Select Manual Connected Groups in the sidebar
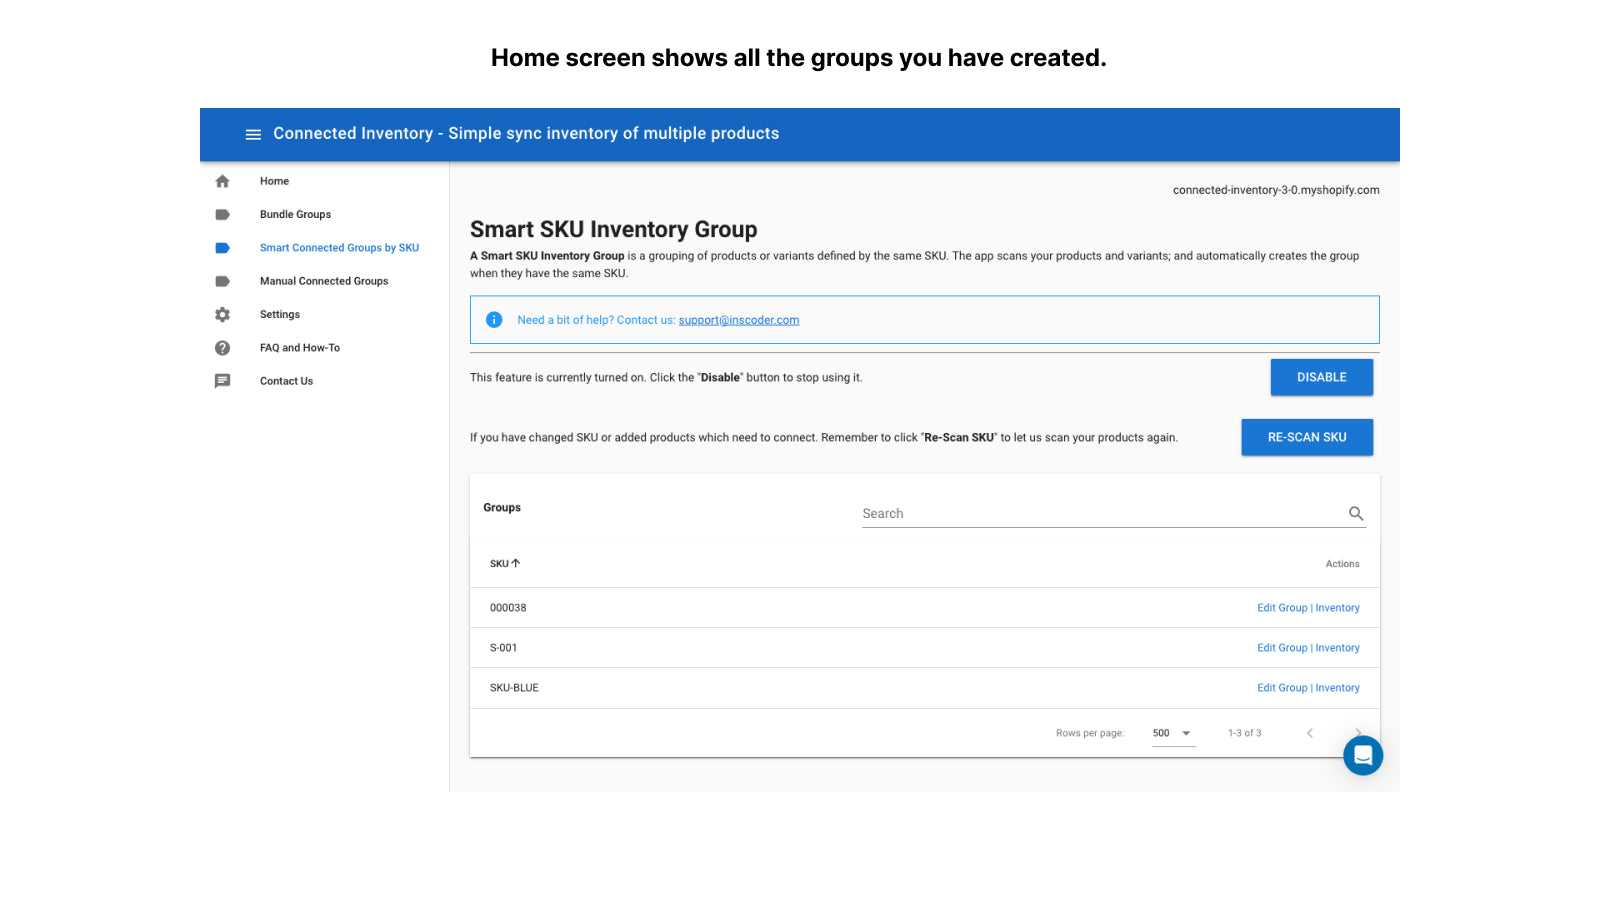The height and width of the screenshot is (900, 1600). (x=323, y=281)
